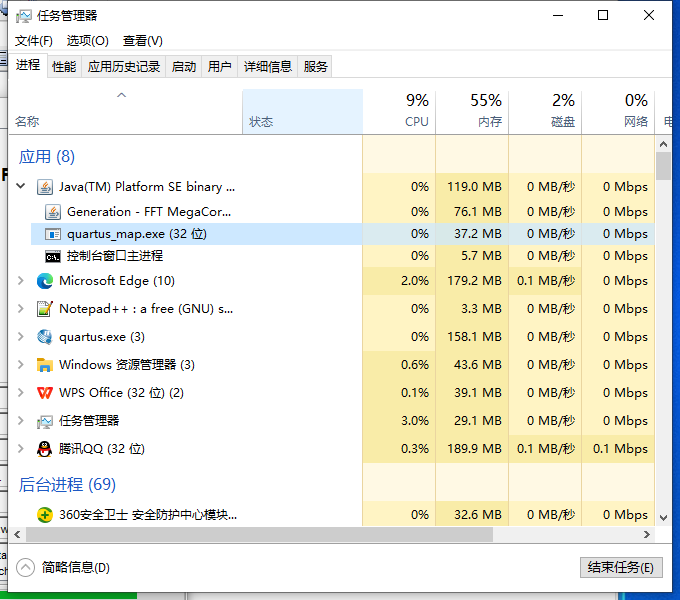Screen dimensions: 680x600
Task: Switch to the 启动 tab
Action: 183,67
